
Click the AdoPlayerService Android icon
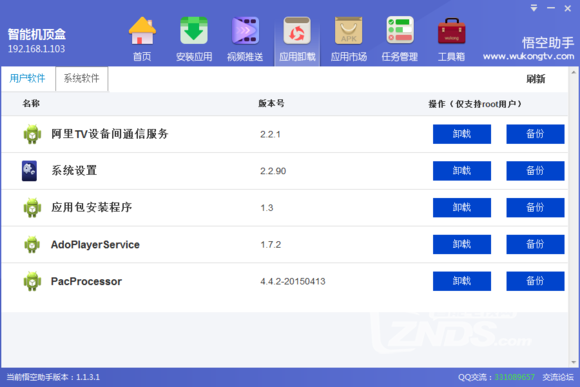click(32, 245)
